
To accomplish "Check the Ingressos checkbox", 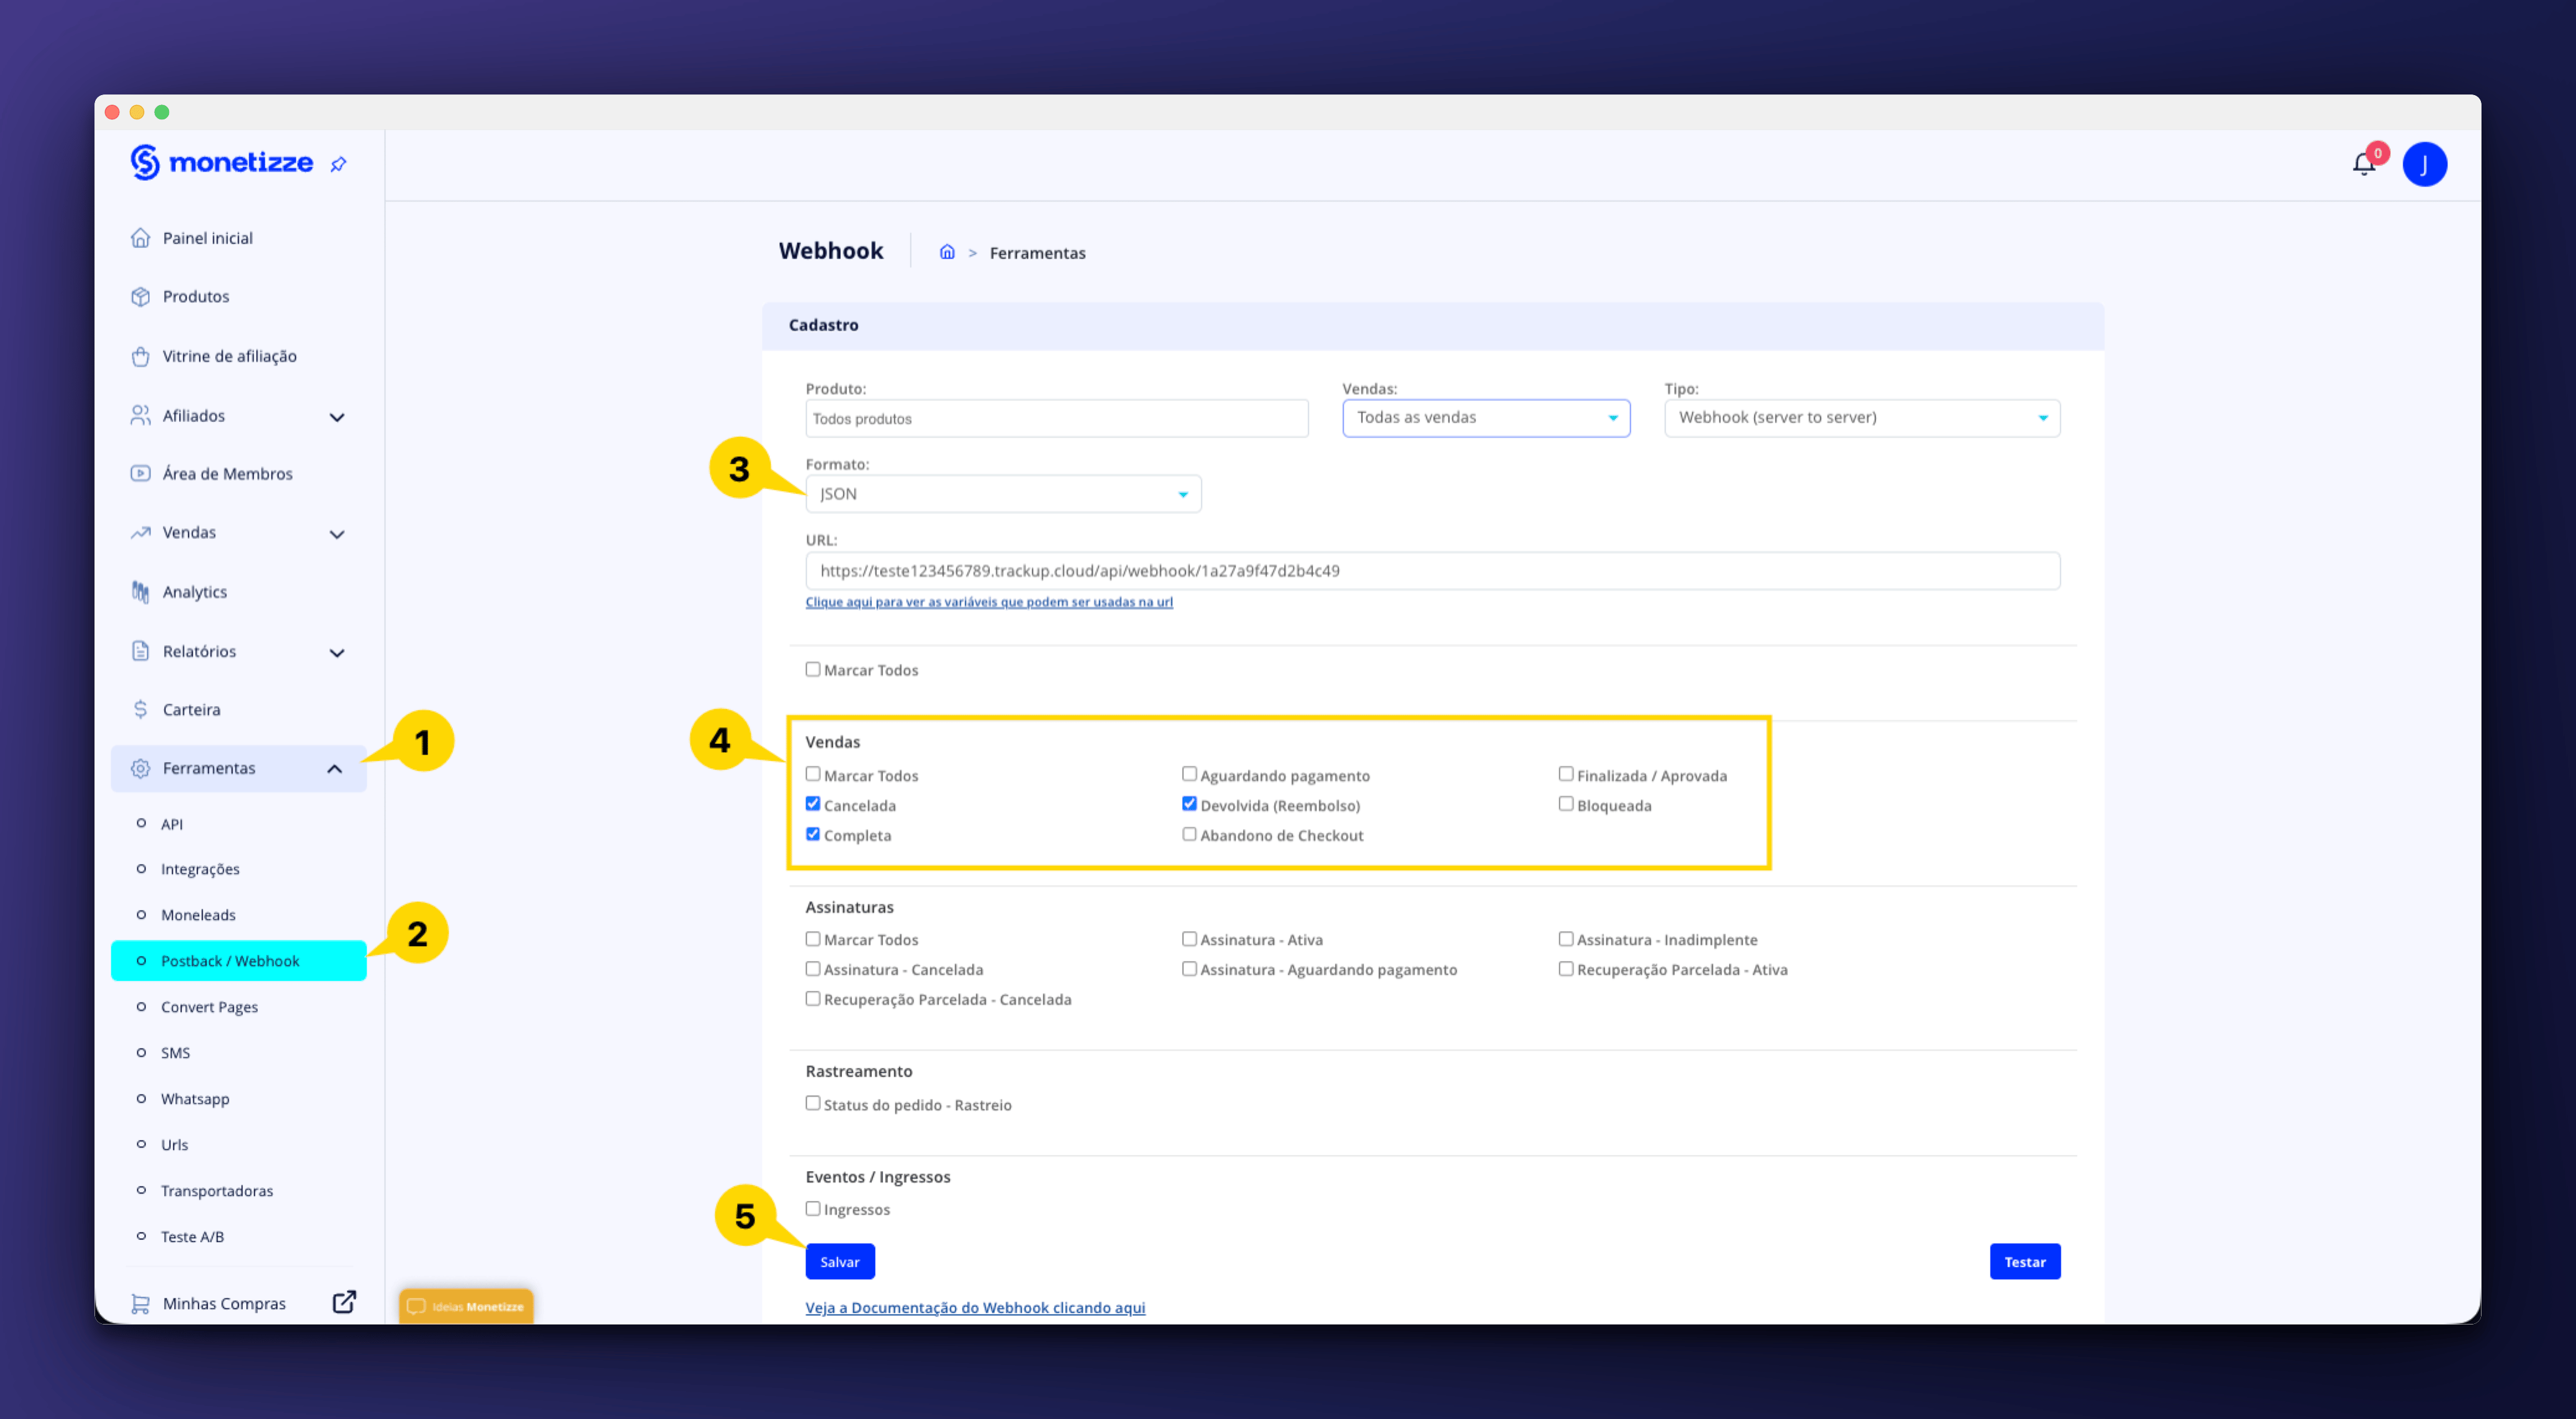I will click(813, 1208).
